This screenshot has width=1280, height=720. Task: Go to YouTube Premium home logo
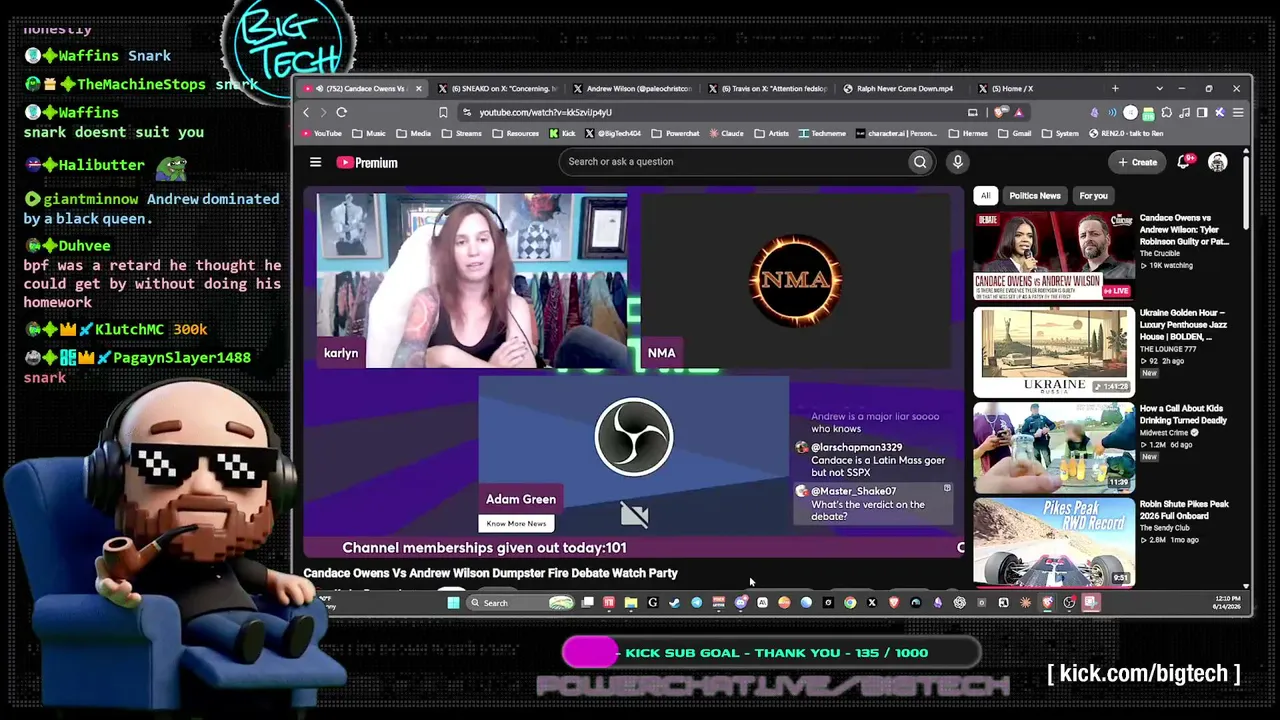[x=367, y=162]
